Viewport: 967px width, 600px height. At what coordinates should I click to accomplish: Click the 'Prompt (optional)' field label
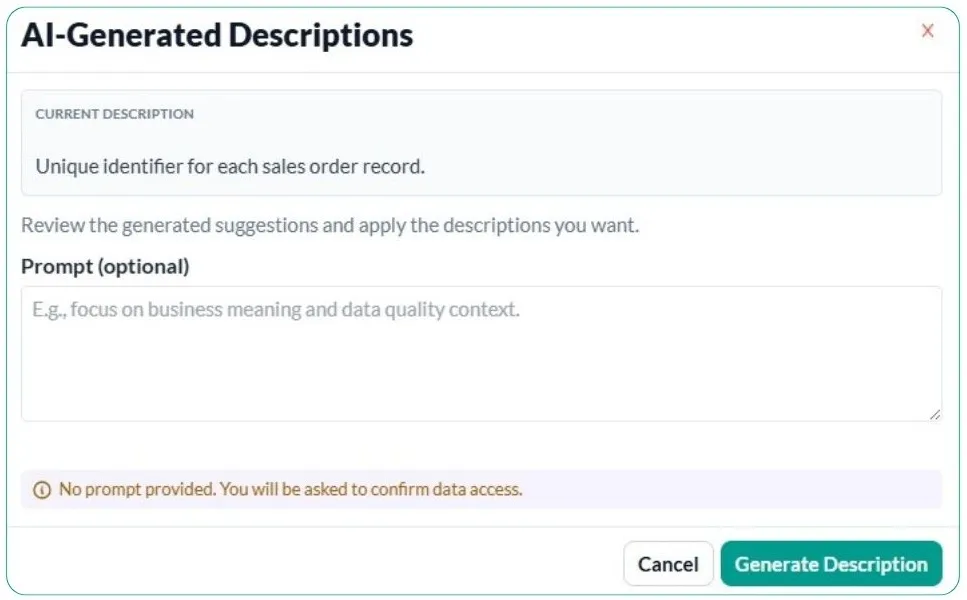point(105,266)
